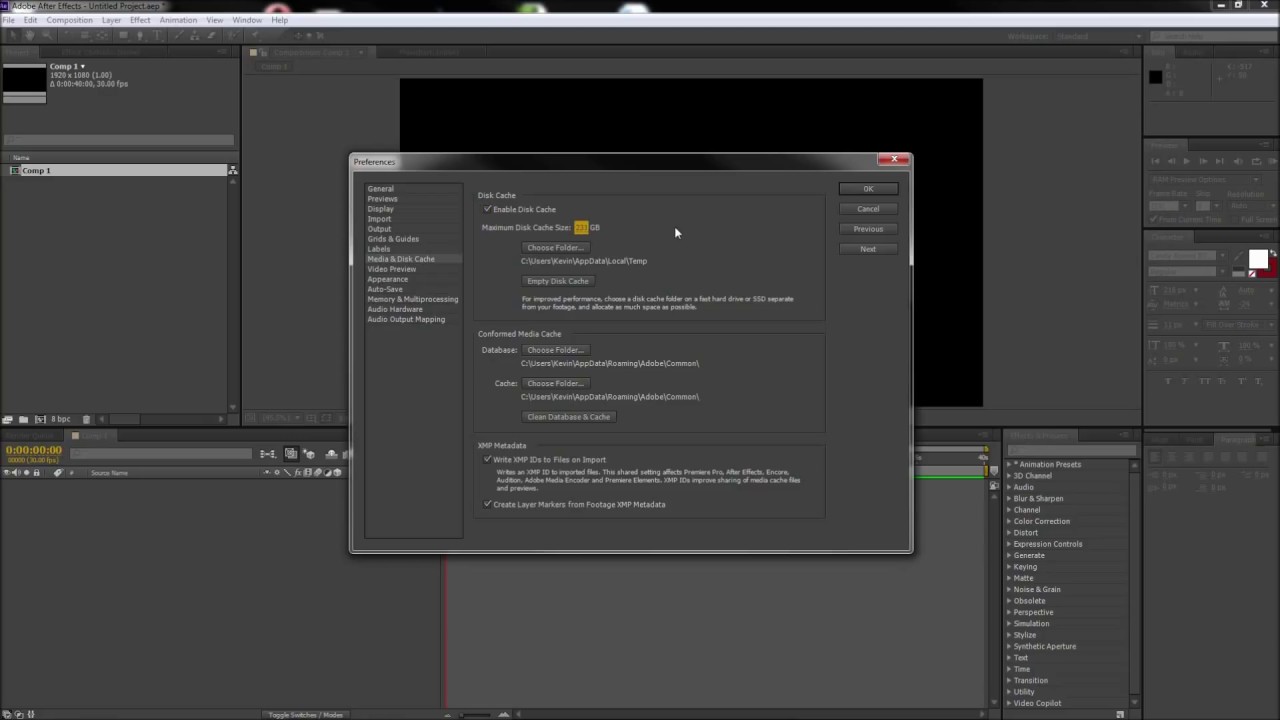The image size is (1280, 720).
Task: Expand the Video Copilot effects category
Action: [x=1009, y=703]
